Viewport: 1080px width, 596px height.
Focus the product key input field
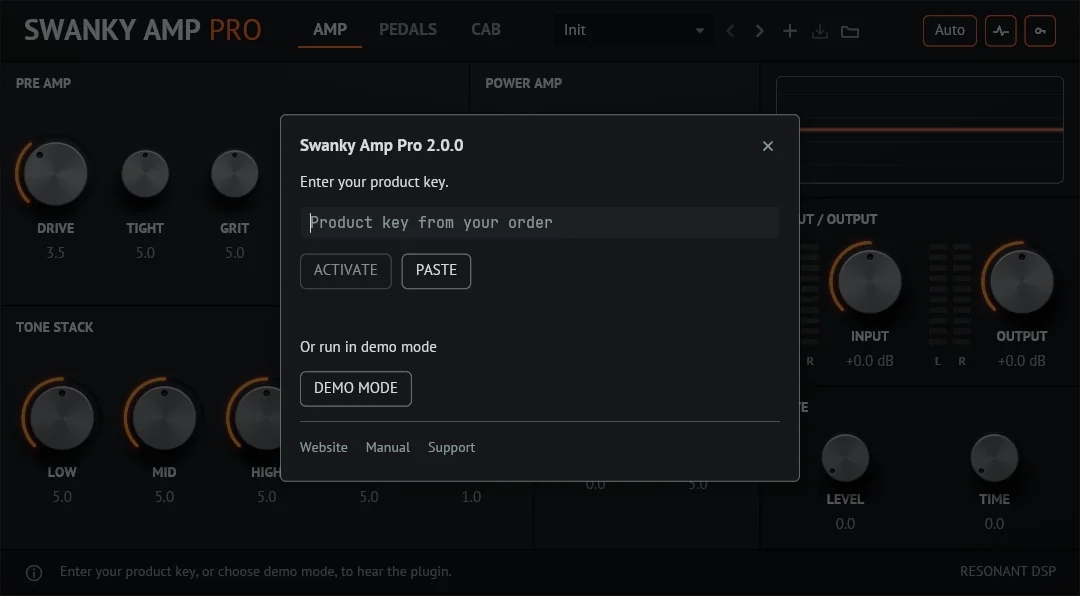coord(540,223)
